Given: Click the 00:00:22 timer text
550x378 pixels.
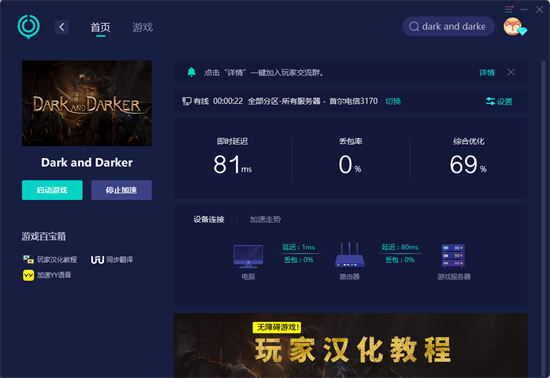Looking at the screenshot, I should click(228, 101).
